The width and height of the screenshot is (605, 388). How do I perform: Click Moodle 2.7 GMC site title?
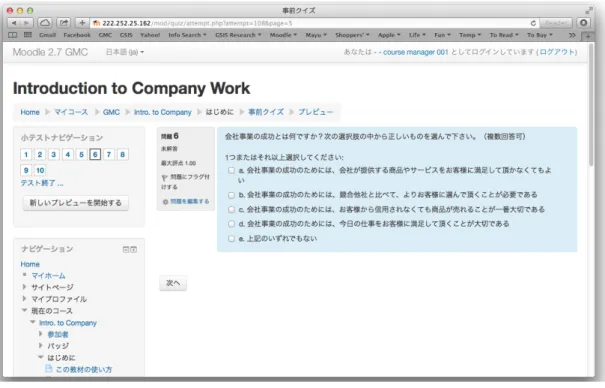(50, 52)
